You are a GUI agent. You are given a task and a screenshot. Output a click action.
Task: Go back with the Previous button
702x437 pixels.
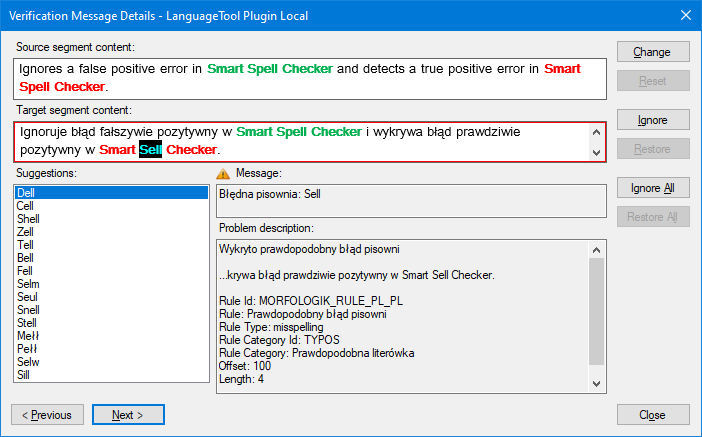point(47,415)
